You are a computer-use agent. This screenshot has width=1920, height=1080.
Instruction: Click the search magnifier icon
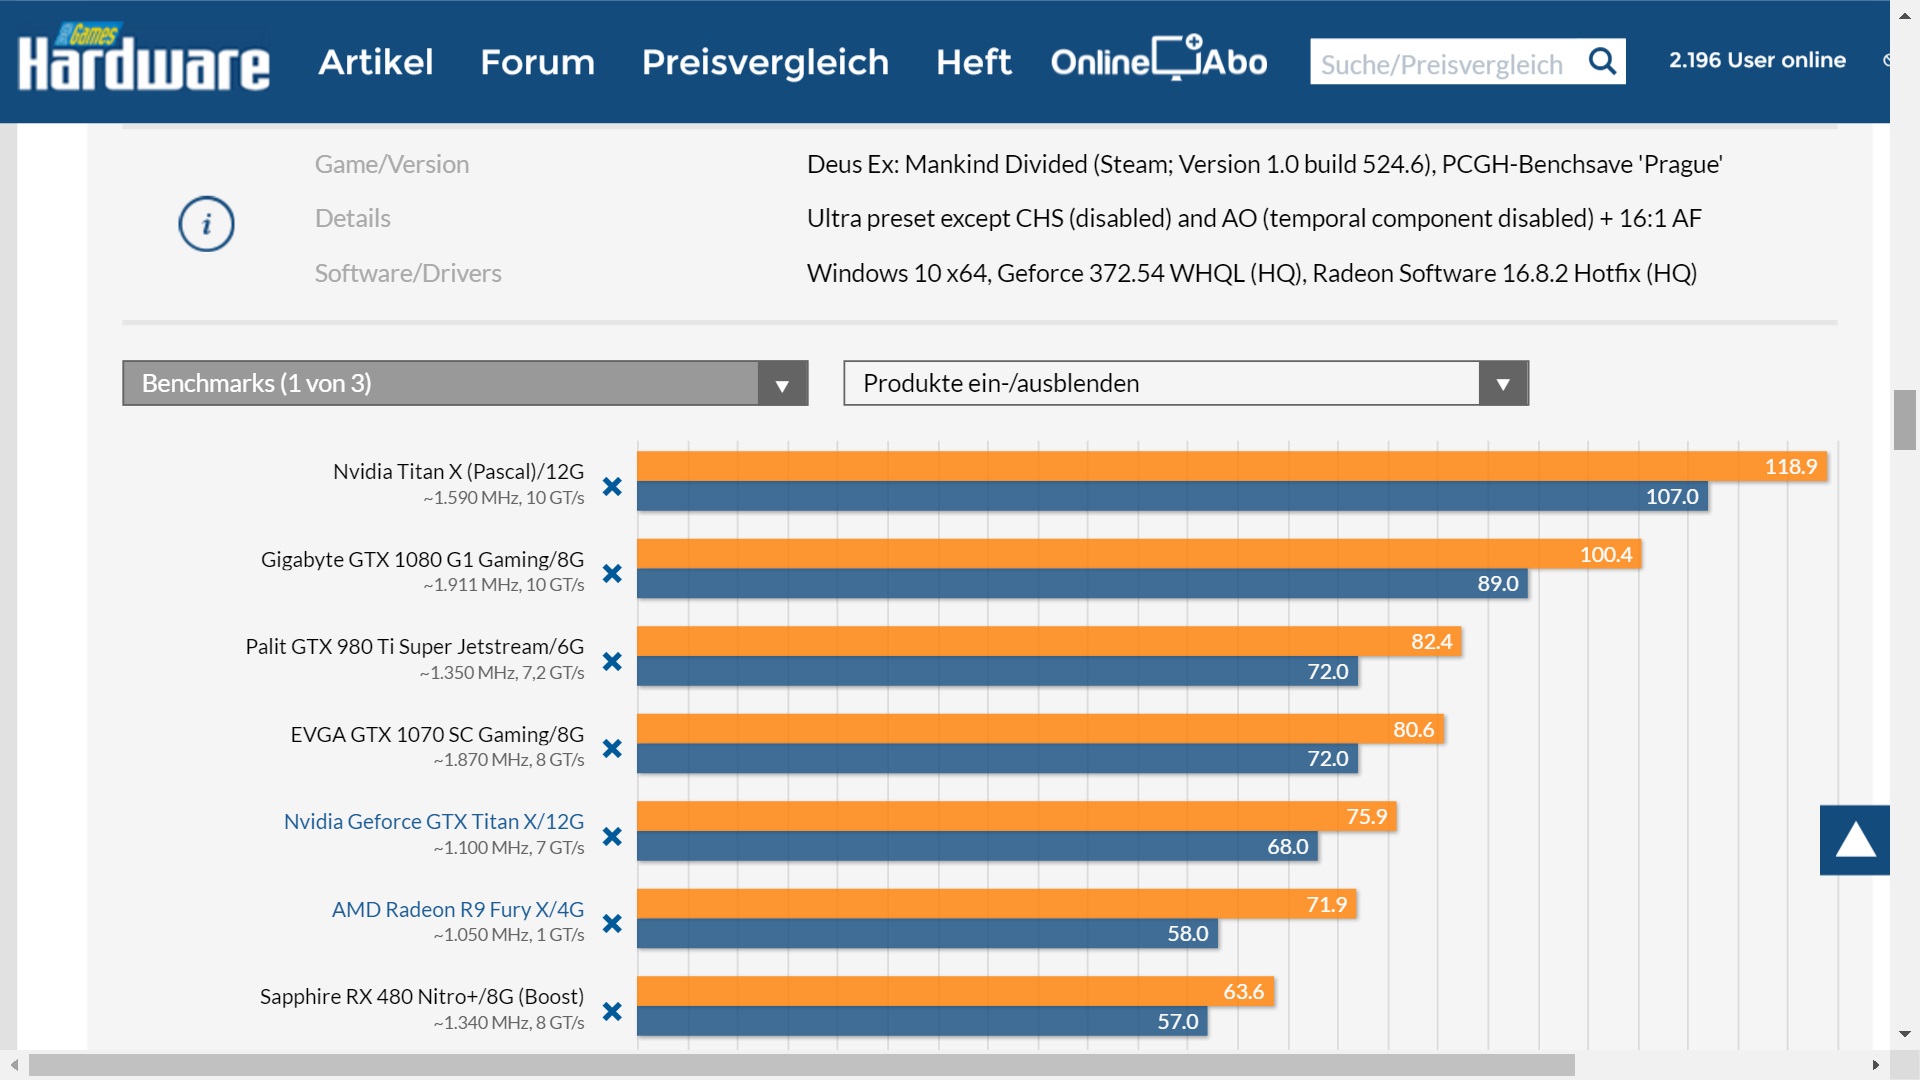(x=1602, y=62)
